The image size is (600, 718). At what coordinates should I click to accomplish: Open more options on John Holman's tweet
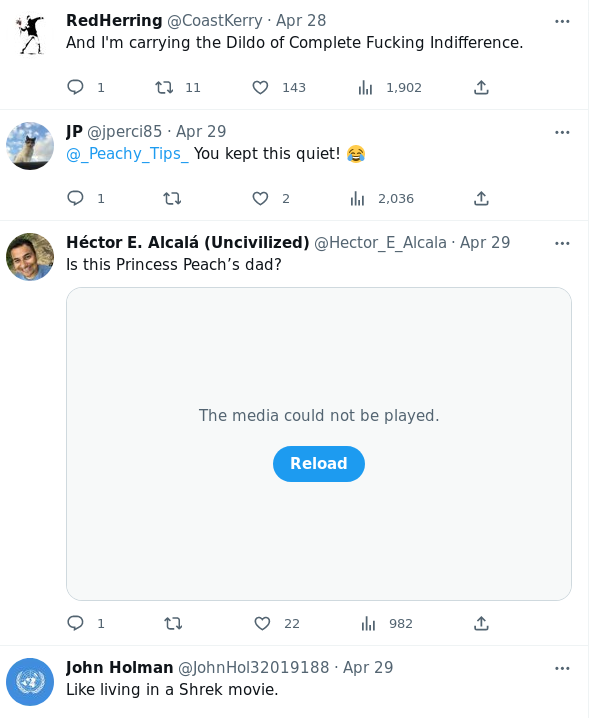562,668
